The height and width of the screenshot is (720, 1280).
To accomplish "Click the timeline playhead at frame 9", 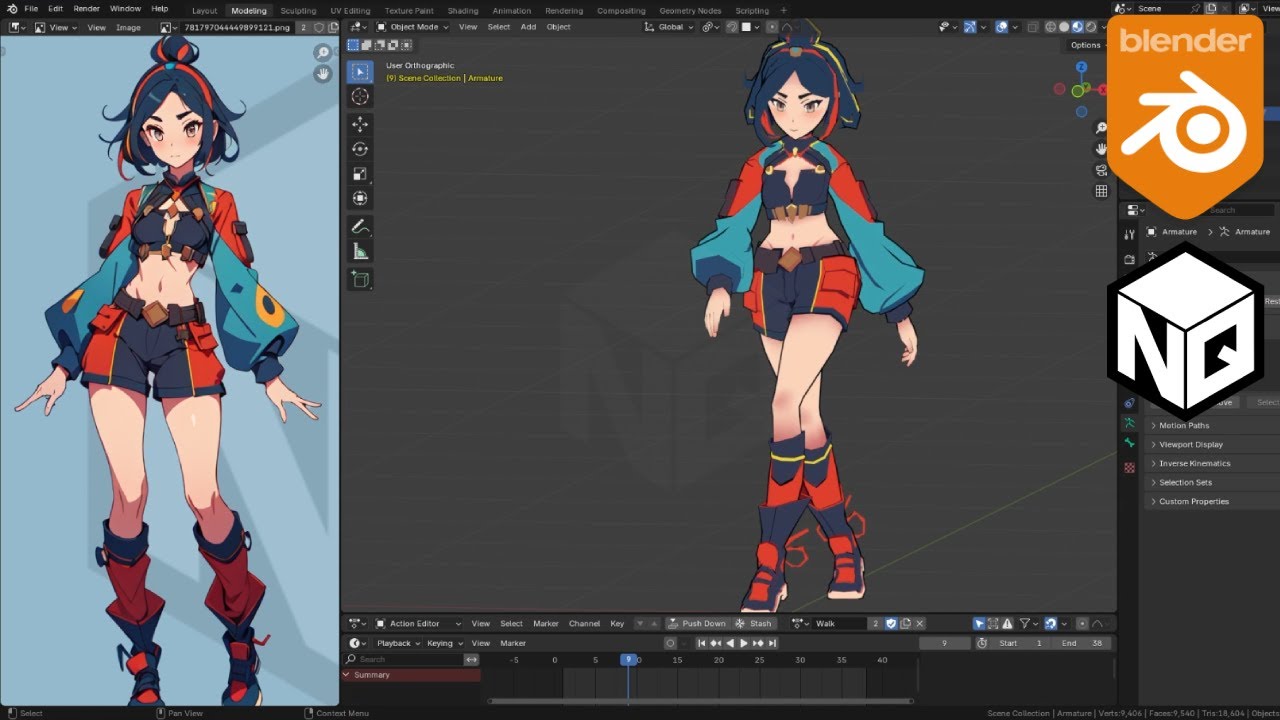I will click(628, 660).
